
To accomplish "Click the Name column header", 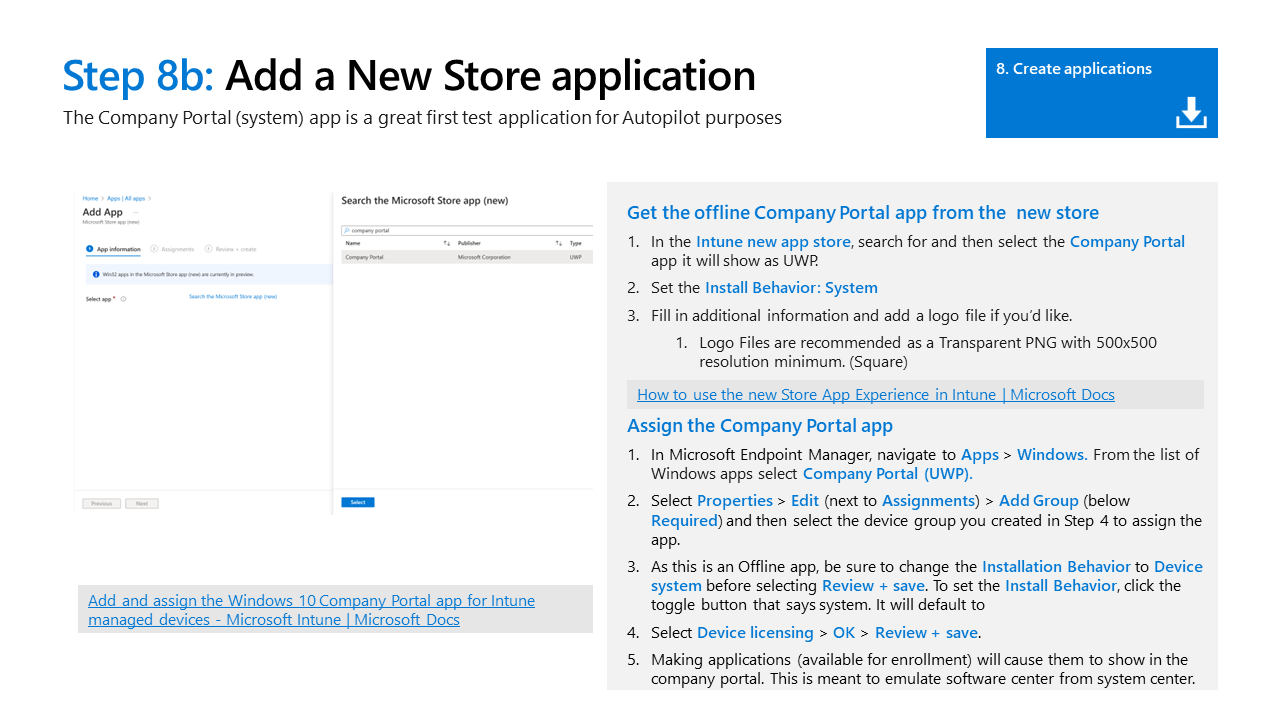I will (353, 243).
